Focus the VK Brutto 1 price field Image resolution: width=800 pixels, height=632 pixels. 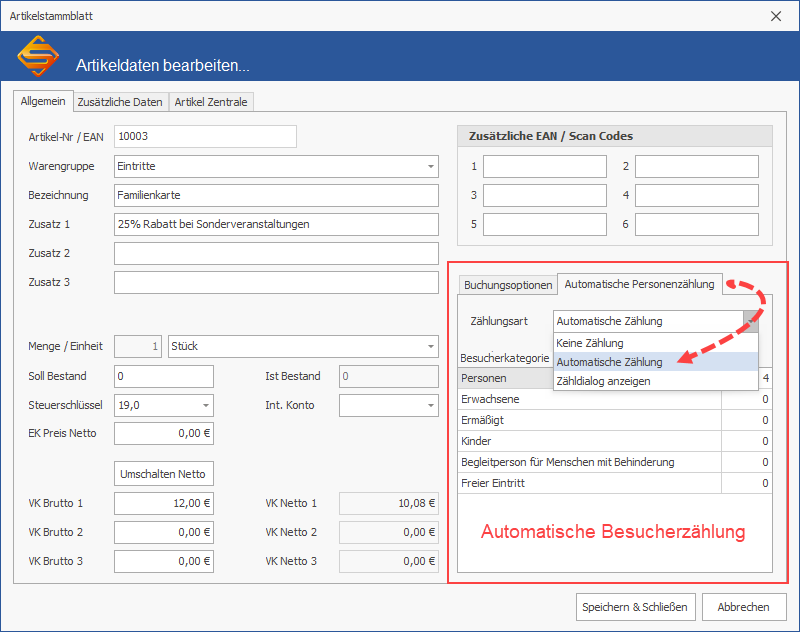[x=163, y=503]
